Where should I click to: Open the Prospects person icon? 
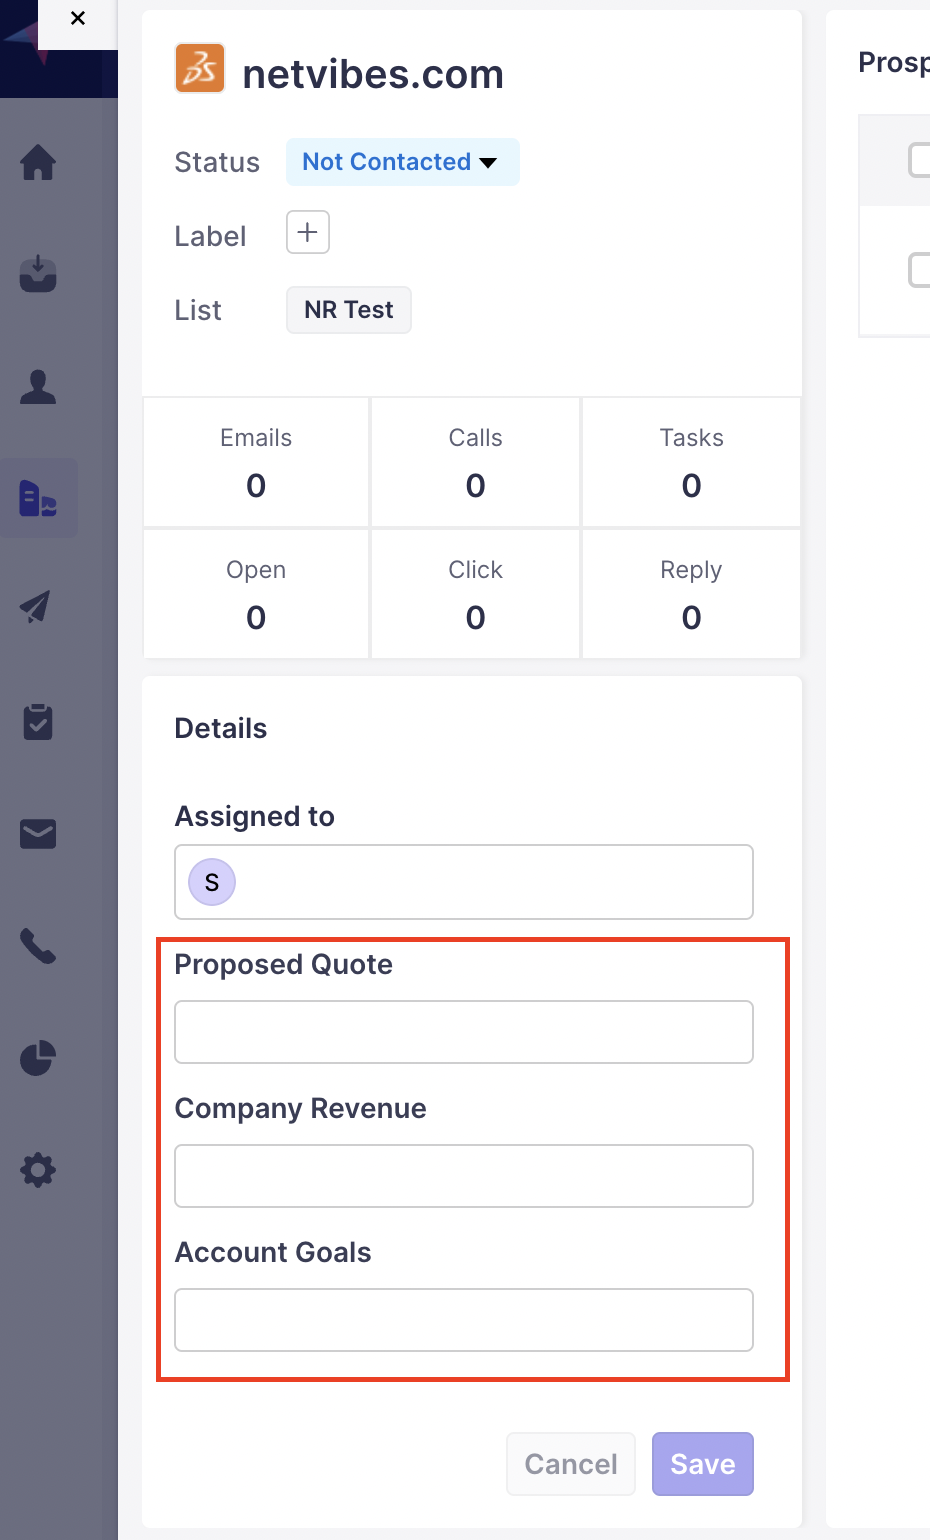coord(38,386)
